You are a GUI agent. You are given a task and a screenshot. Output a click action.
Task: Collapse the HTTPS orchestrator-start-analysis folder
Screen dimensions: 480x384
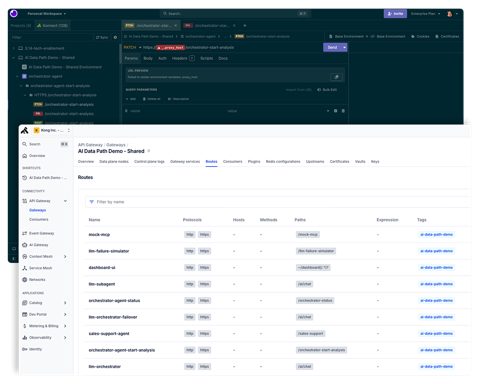point(25,95)
